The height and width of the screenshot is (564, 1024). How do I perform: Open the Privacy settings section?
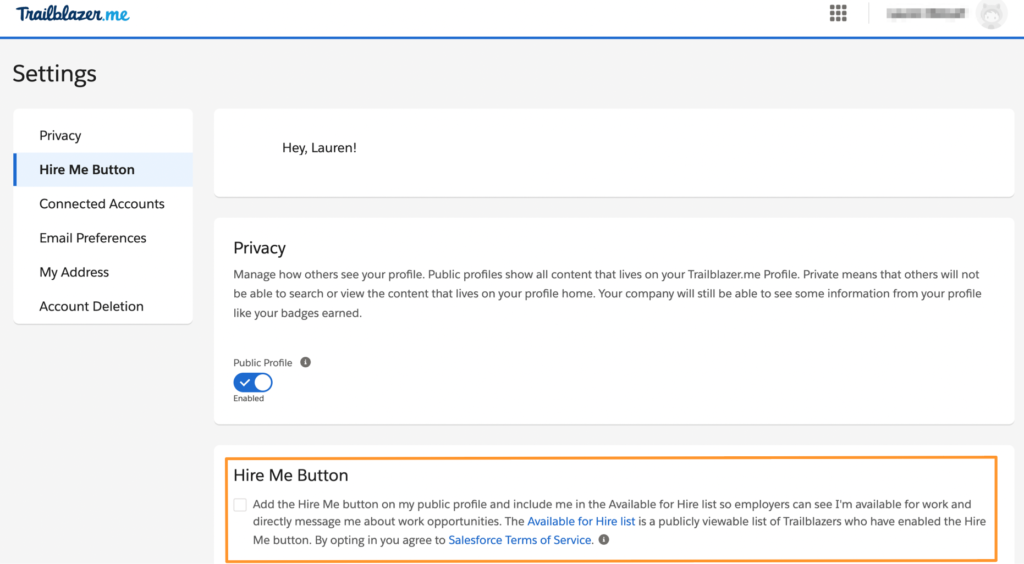(x=103, y=135)
